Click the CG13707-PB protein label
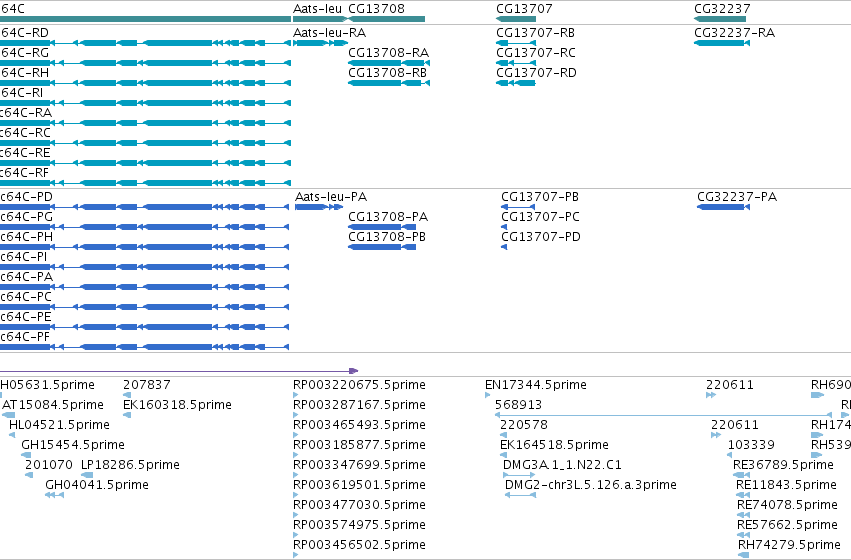The height and width of the screenshot is (560, 851). coord(540,196)
